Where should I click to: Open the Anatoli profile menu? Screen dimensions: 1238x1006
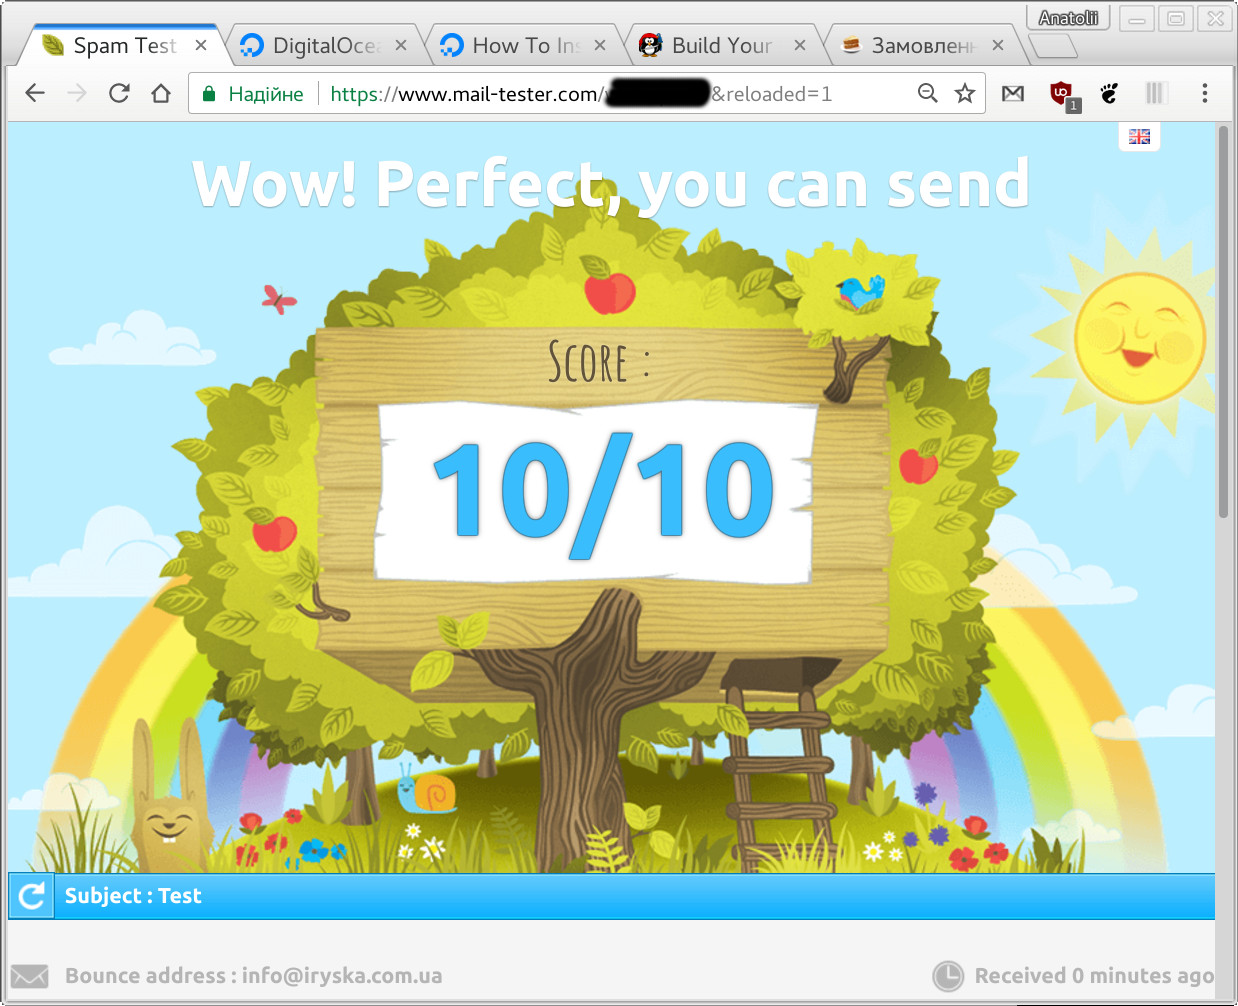1067,17
